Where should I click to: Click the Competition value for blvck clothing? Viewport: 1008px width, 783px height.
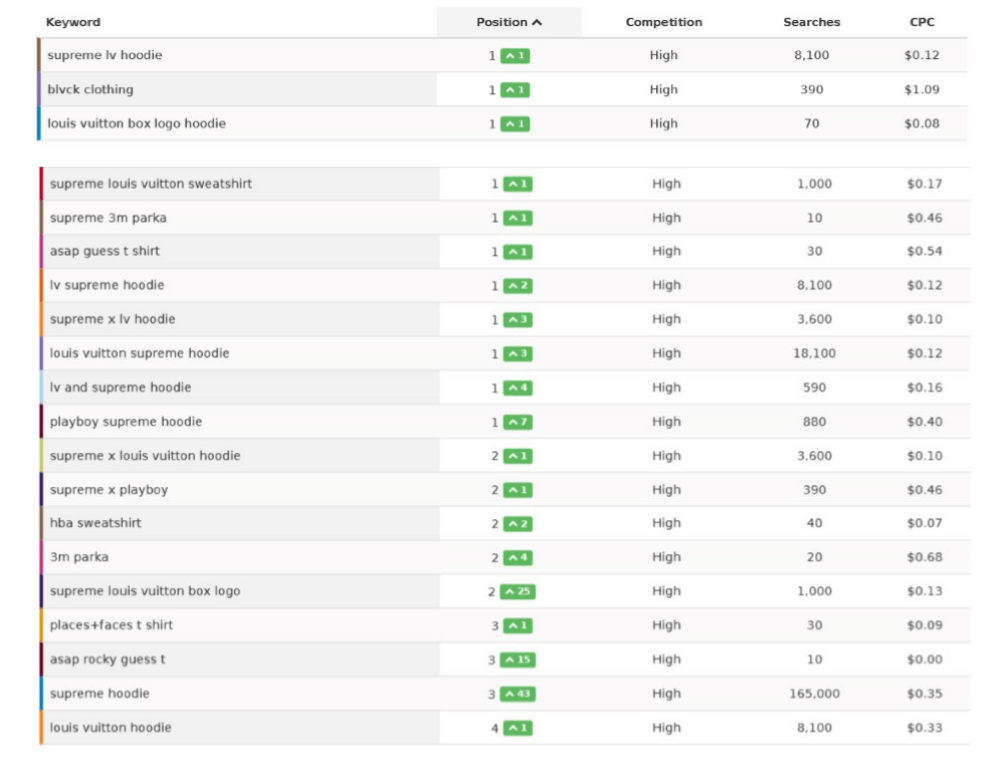coord(663,89)
